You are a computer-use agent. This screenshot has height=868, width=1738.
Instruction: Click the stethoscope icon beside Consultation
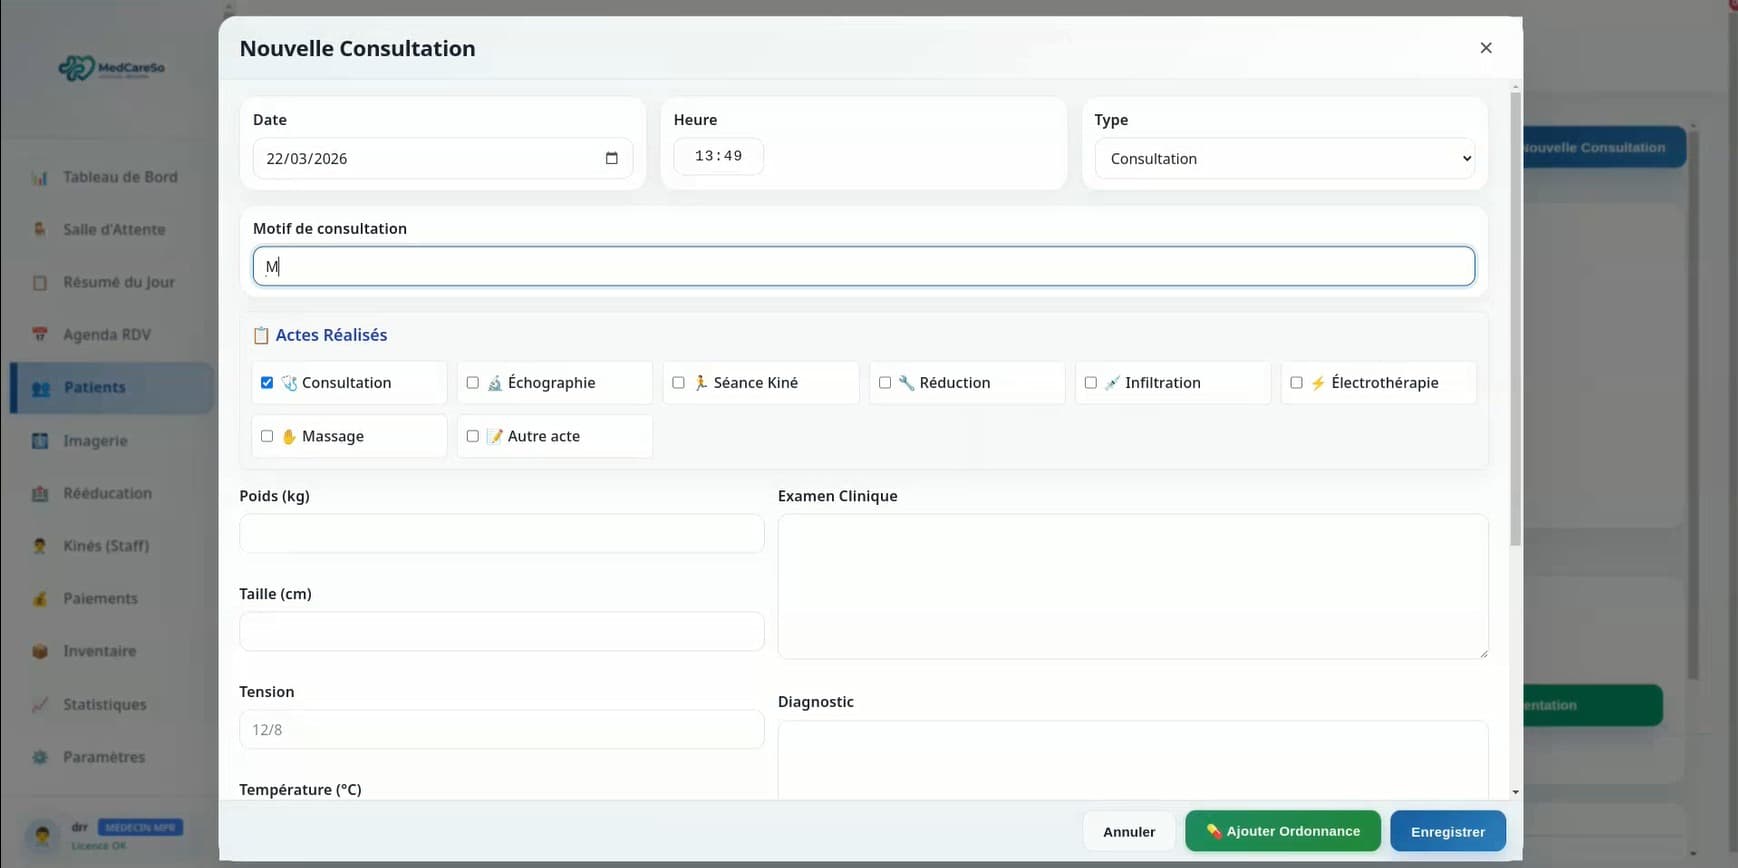(x=289, y=383)
